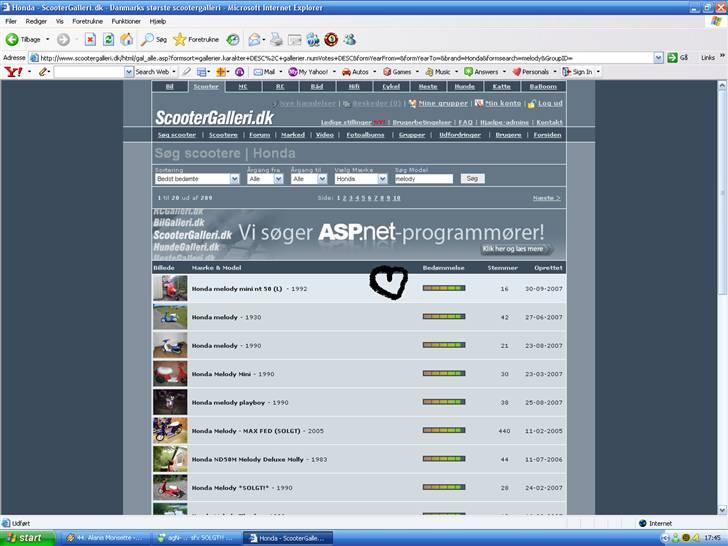Open the Funktioner menu
This screenshot has width=728, height=546.
126,21
